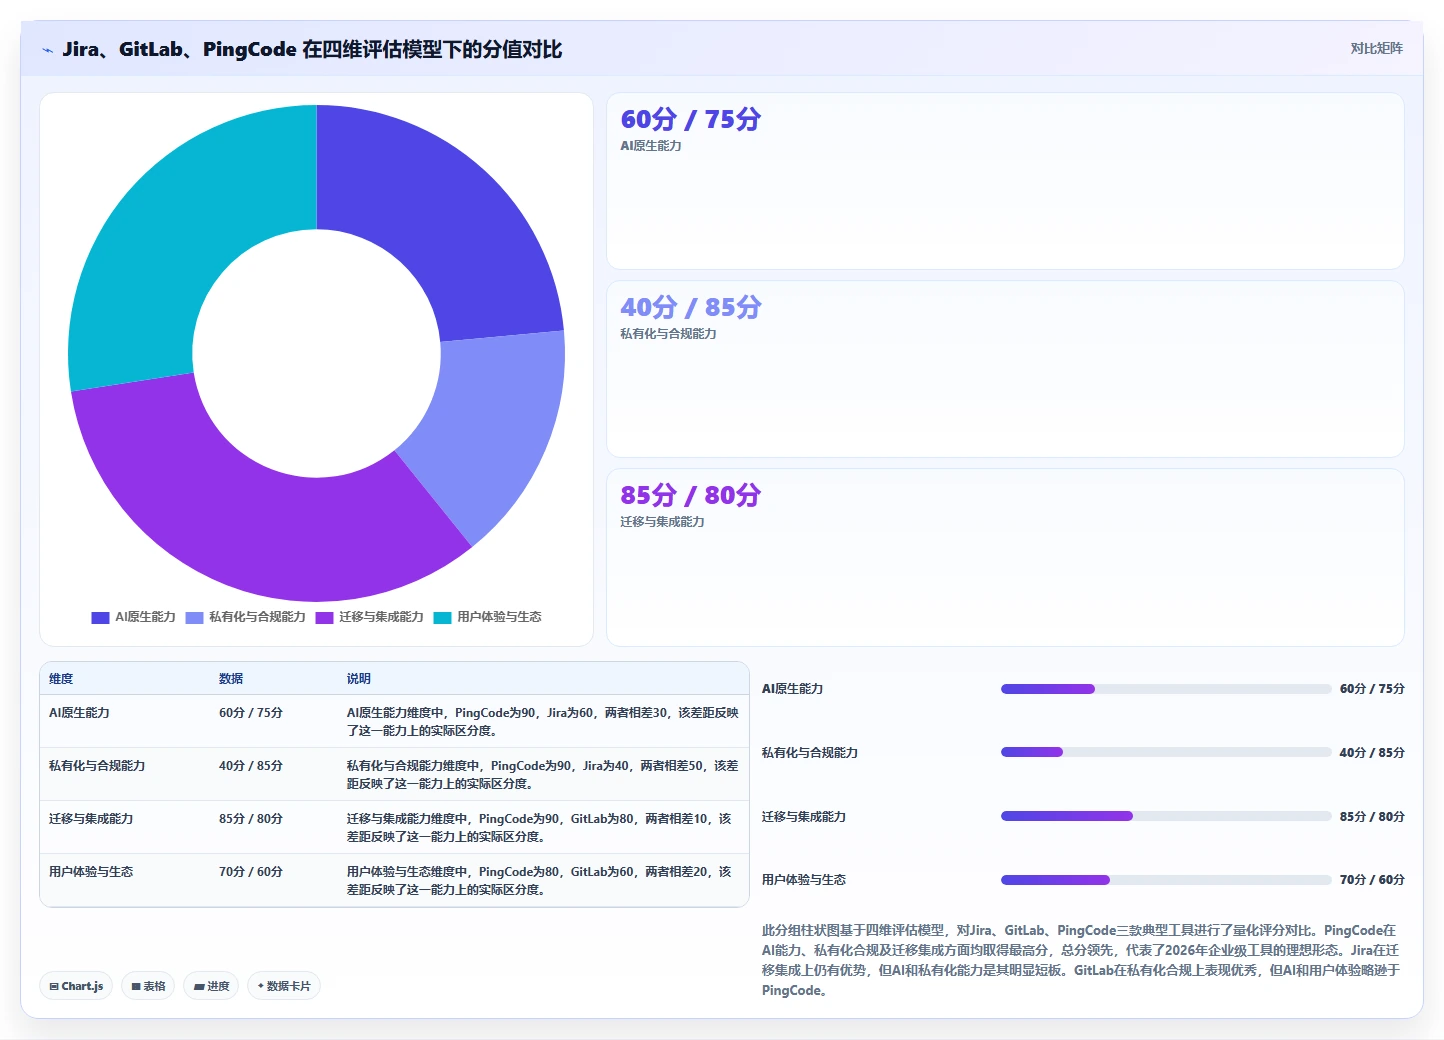Image resolution: width=1444 pixels, height=1040 pixels.
Task: Click the 40分 / 85分 card value
Action: [x=690, y=308]
